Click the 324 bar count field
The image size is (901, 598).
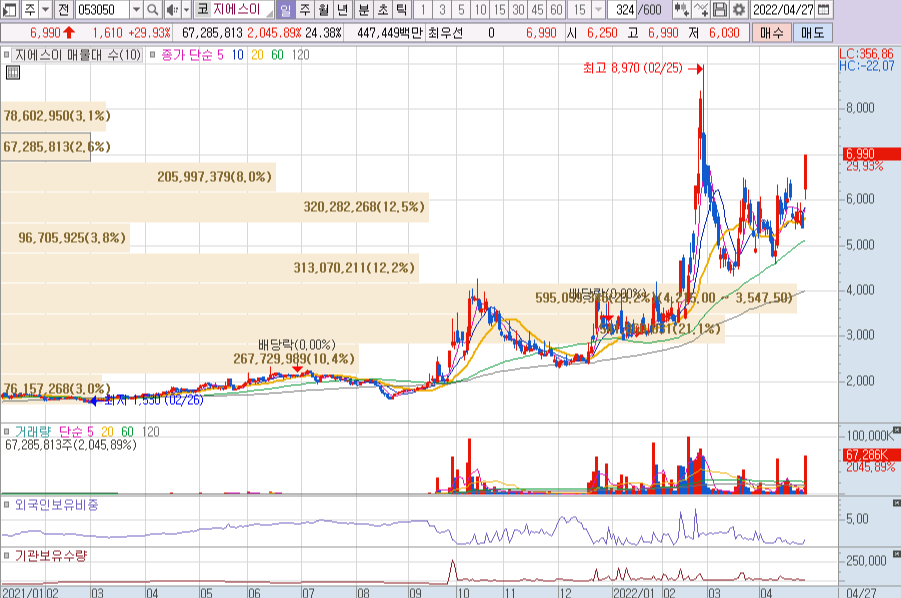click(623, 9)
